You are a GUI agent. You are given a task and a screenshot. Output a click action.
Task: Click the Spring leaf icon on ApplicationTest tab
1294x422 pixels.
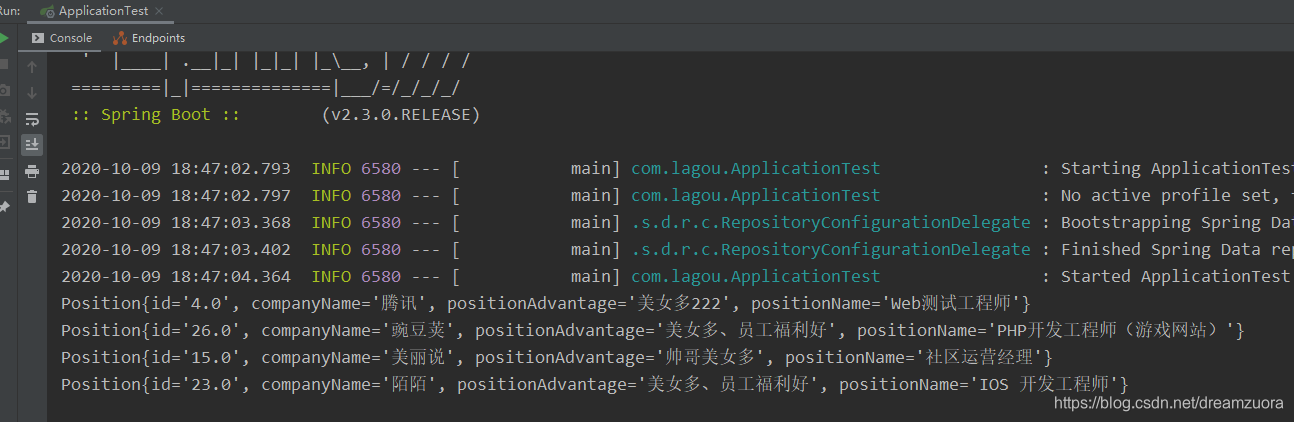tap(46, 11)
